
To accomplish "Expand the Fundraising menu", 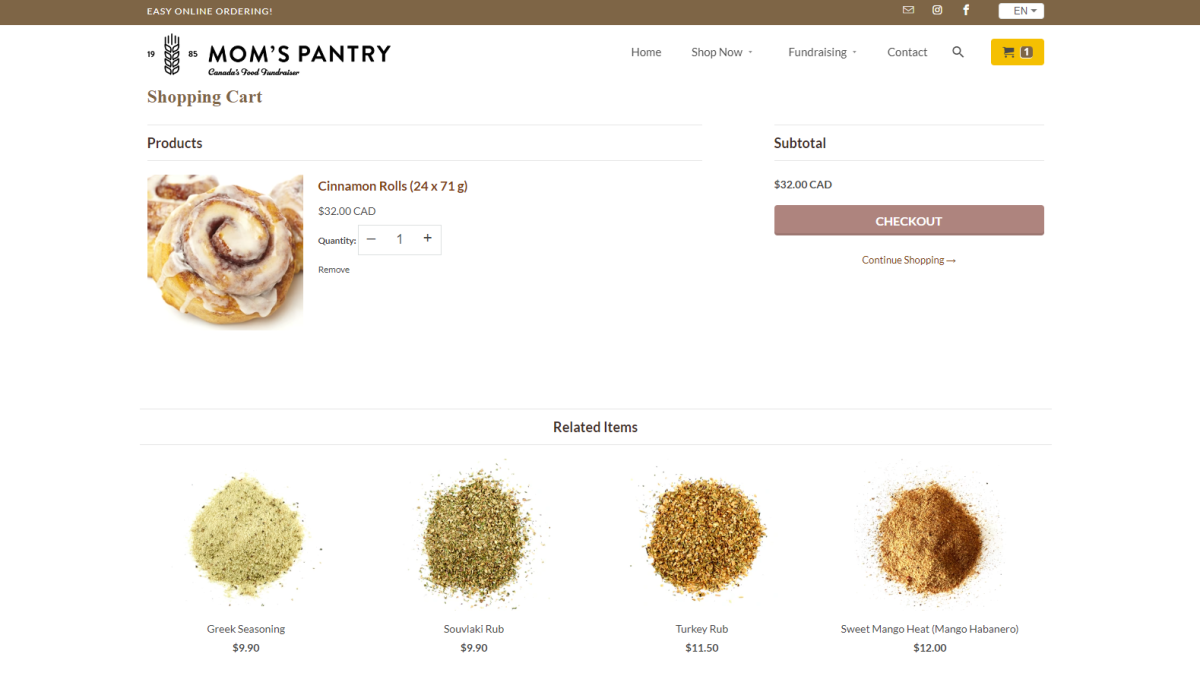I will [x=822, y=52].
